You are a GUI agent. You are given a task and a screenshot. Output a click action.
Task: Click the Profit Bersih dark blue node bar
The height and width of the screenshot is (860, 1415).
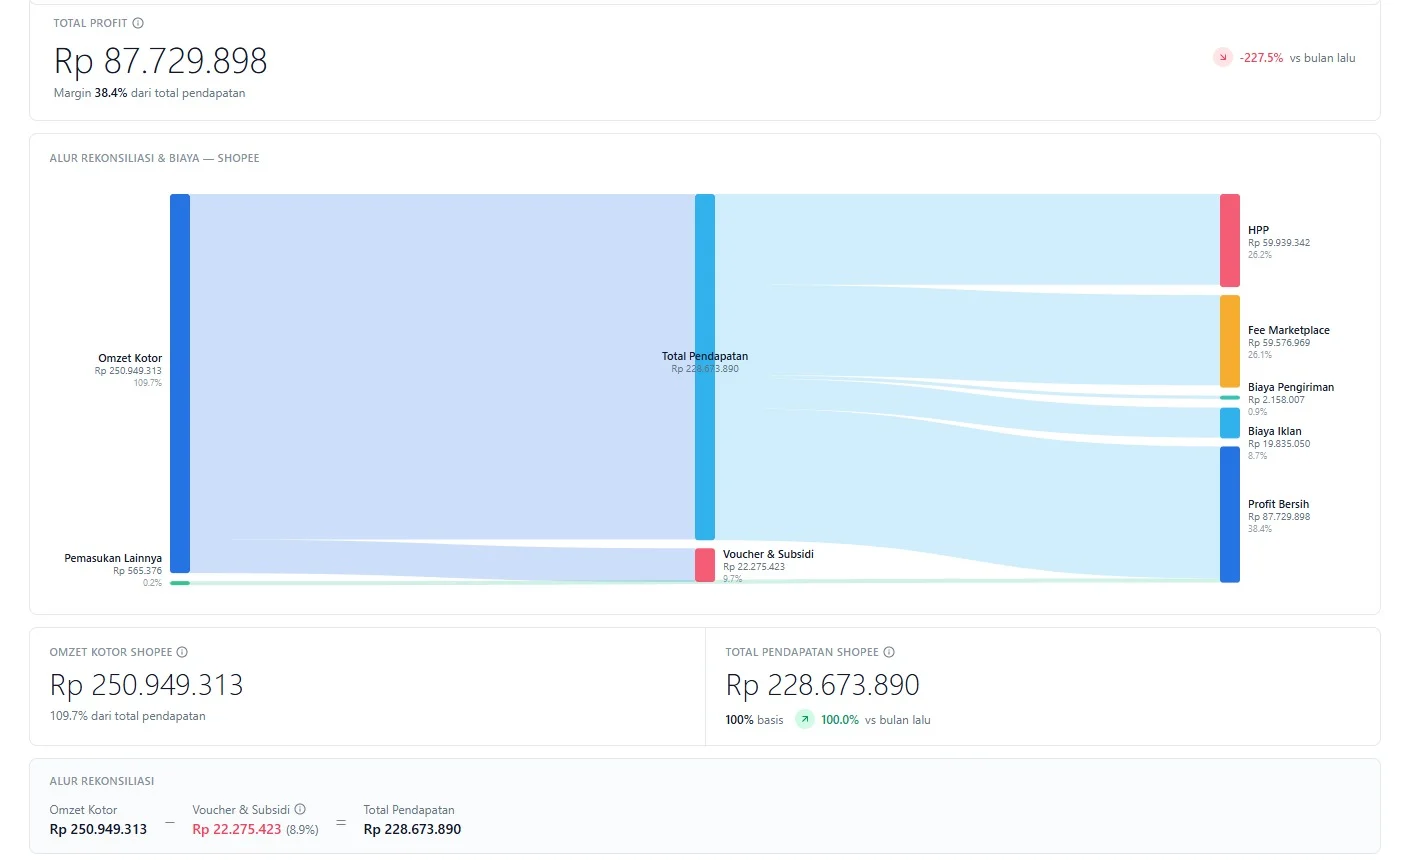pyautogui.click(x=1230, y=514)
